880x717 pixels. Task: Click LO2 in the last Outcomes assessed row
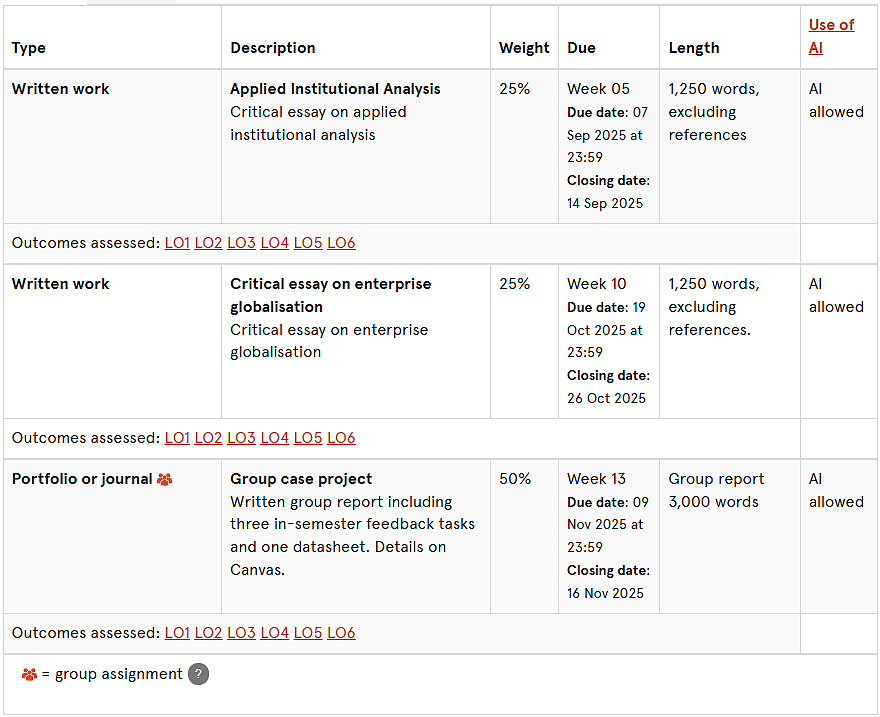208,633
